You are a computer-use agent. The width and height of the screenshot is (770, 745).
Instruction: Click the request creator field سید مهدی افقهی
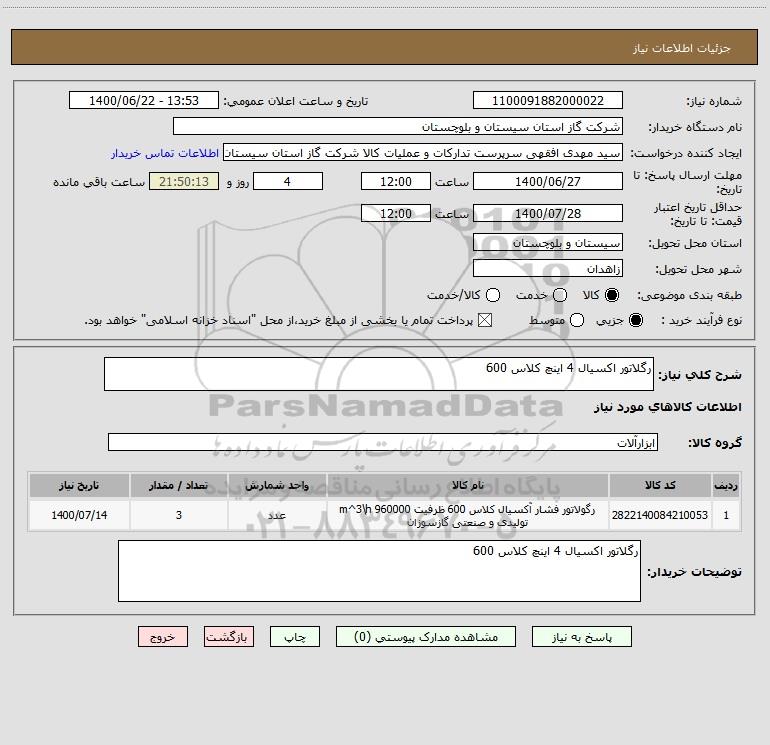coord(423,152)
